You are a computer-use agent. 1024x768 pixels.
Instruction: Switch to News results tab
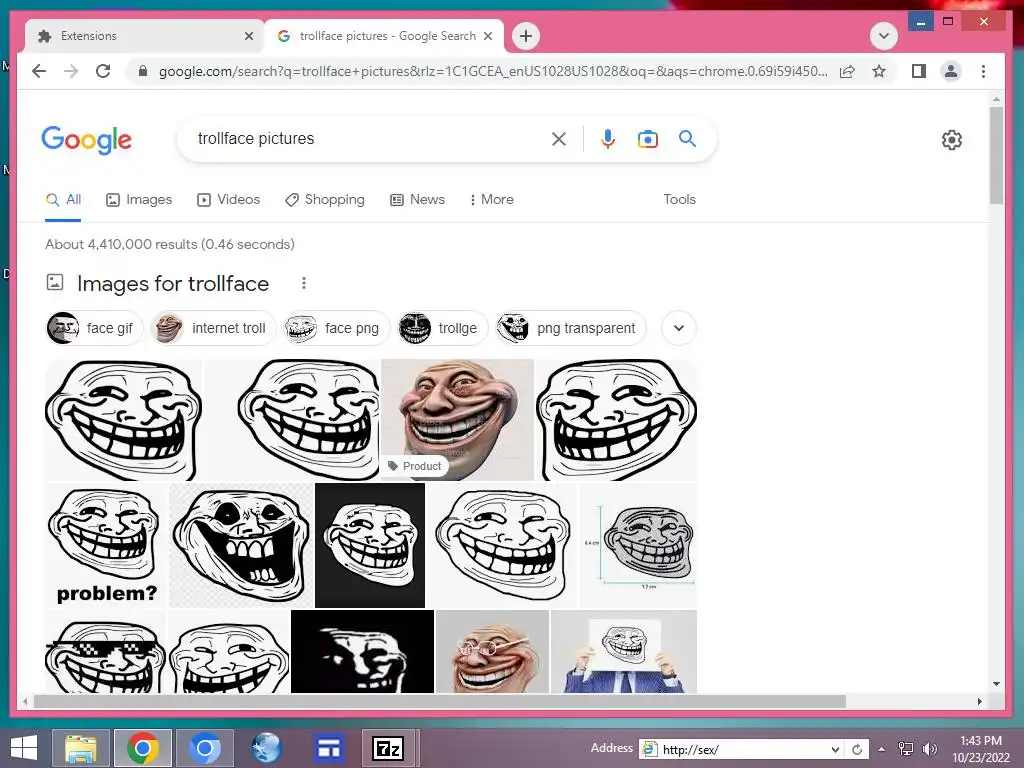(x=417, y=200)
